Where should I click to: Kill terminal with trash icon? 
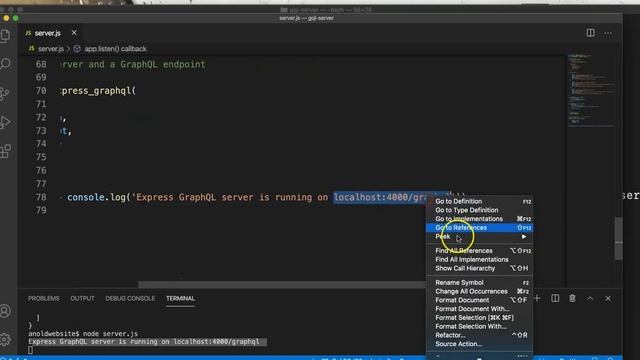572,298
